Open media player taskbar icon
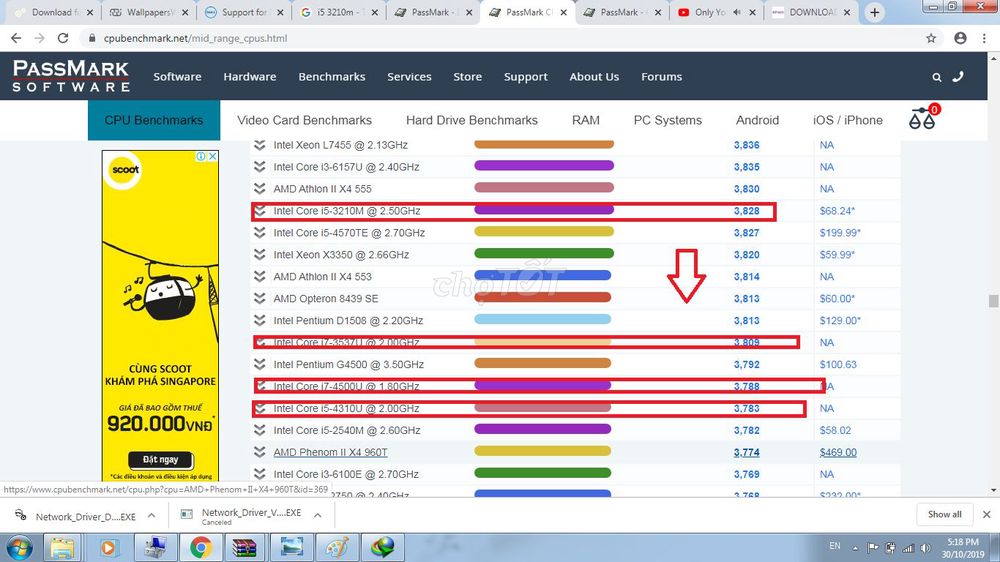 108,547
